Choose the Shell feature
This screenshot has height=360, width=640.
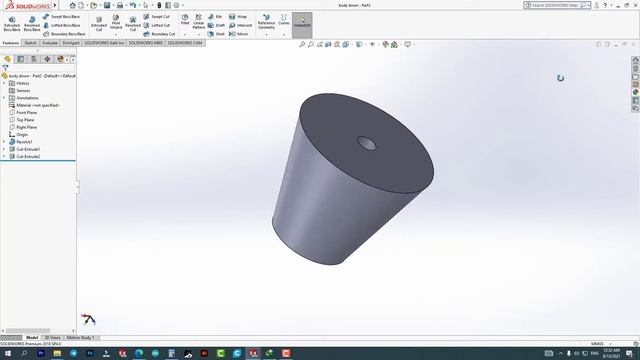pos(216,34)
